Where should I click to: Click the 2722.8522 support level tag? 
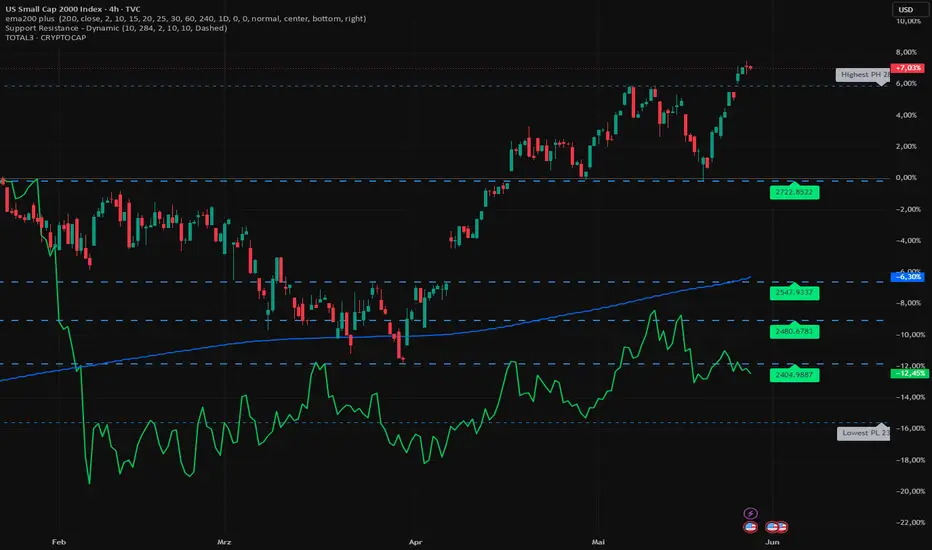[794, 192]
